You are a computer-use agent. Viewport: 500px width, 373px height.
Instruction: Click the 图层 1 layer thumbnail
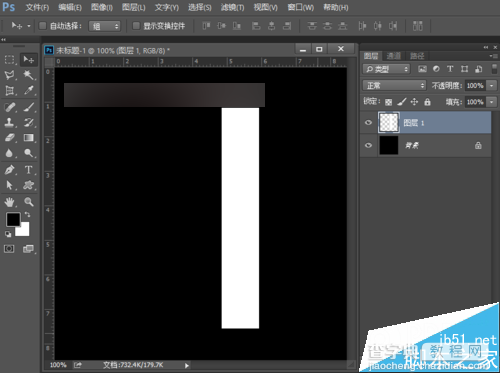coord(389,123)
